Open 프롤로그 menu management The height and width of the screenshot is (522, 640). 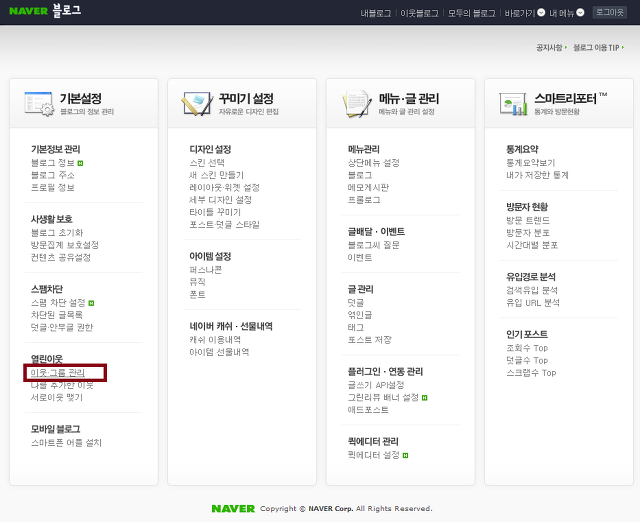(x=364, y=200)
